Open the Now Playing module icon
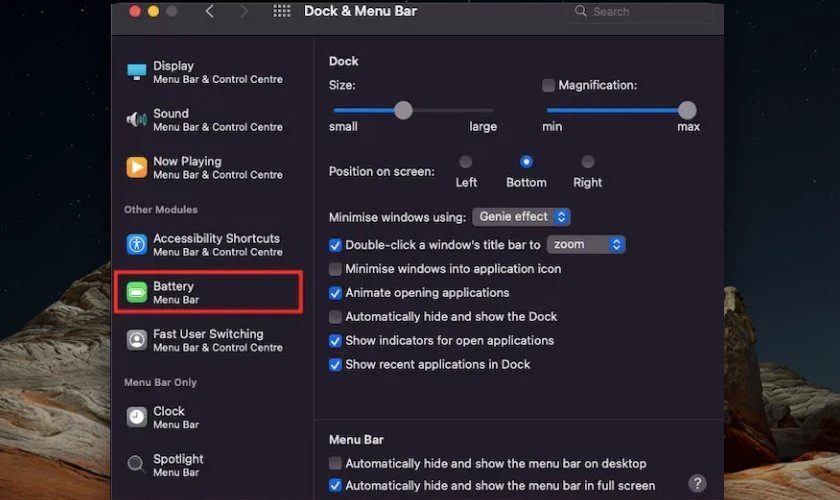 pos(136,167)
